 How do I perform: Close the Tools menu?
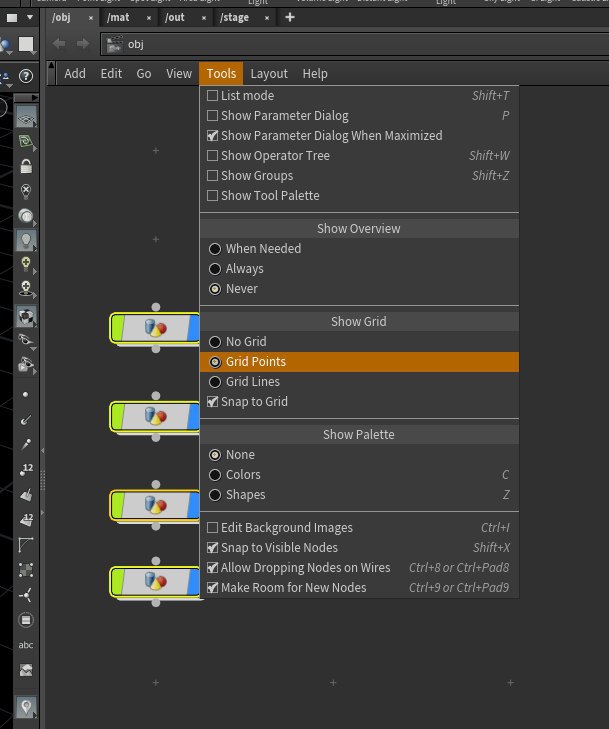[x=221, y=73]
